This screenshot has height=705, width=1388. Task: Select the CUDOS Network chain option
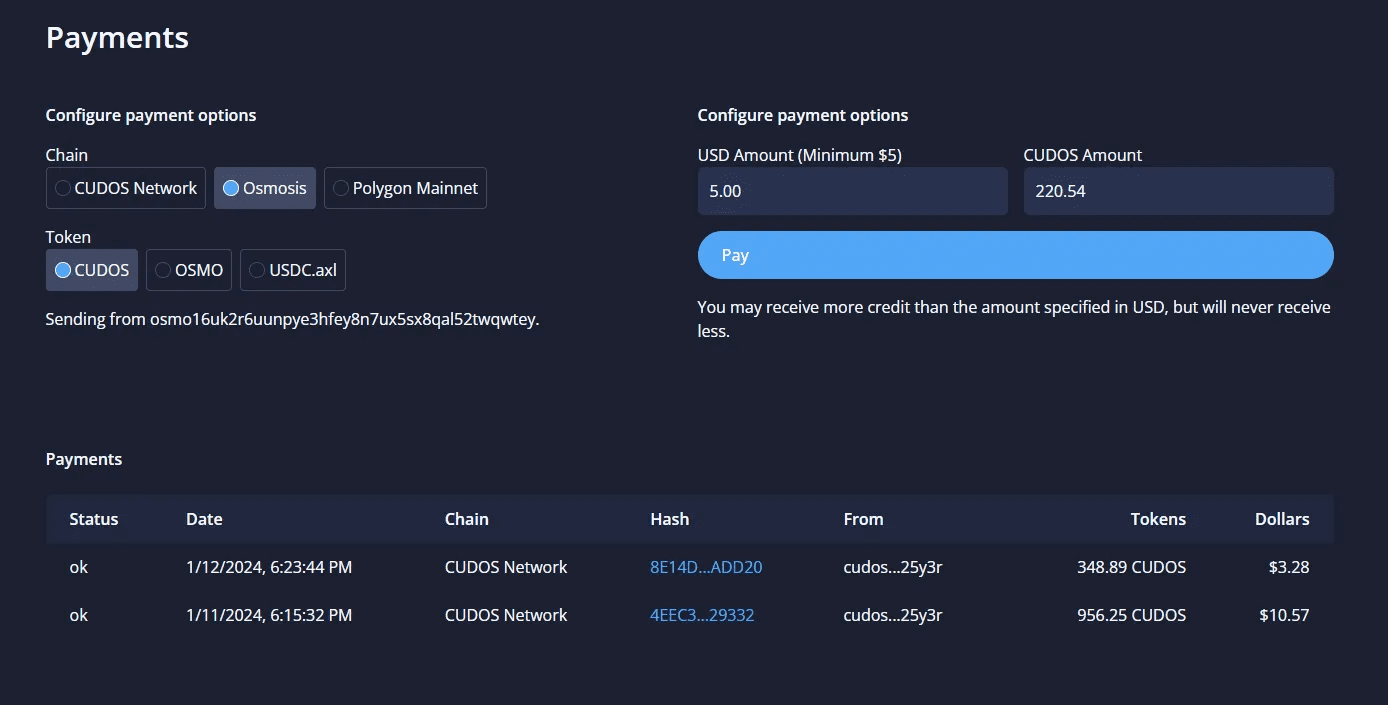coord(125,188)
